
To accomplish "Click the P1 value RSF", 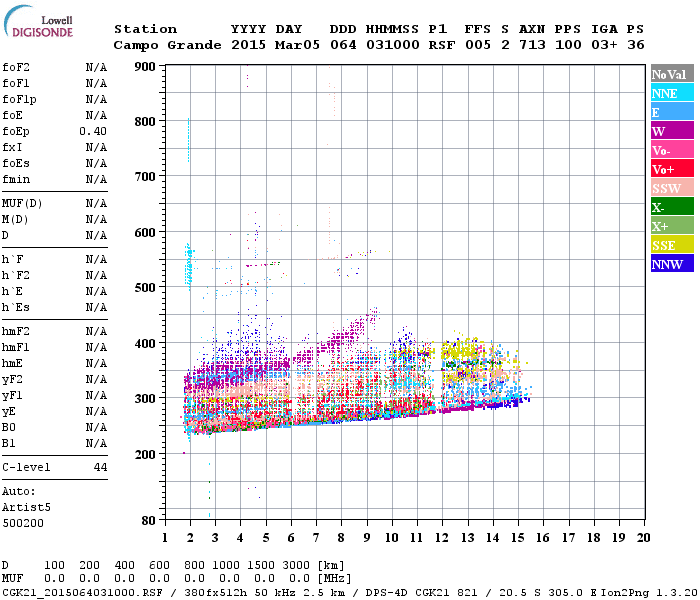I will [442, 45].
